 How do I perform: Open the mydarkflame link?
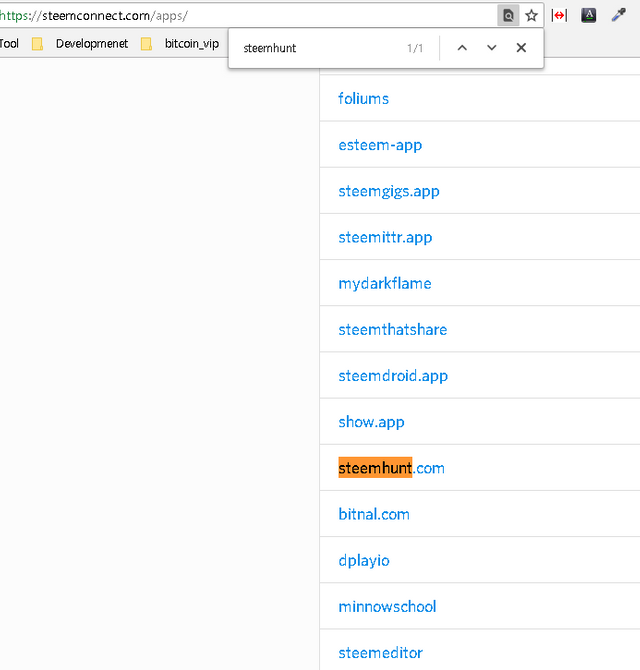385,284
